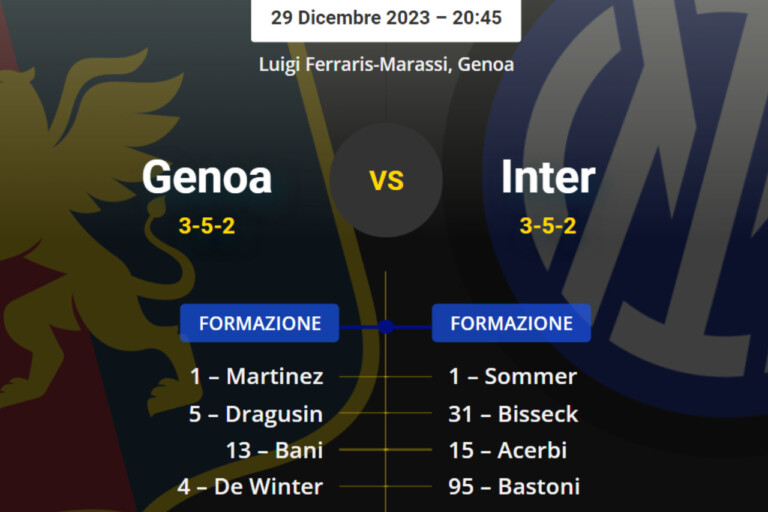This screenshot has height=512, width=768.
Task: Click the yellow 'vs' circle badge
Action: click(386, 180)
